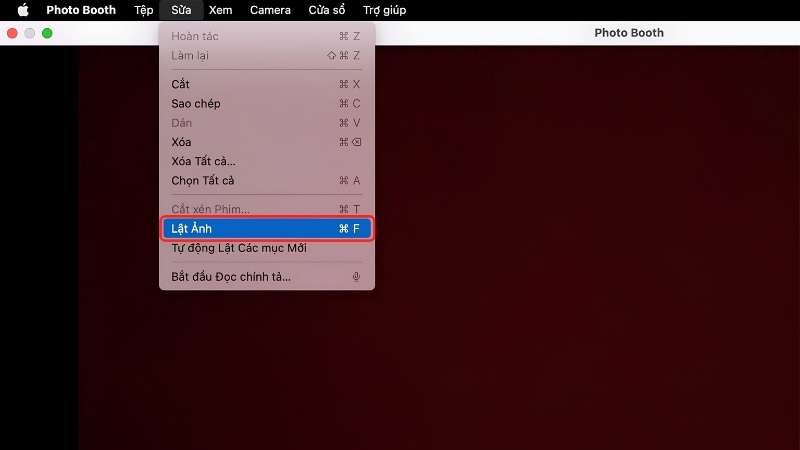The height and width of the screenshot is (450, 800).
Task: Open the Xem menu
Action: [x=220, y=10]
